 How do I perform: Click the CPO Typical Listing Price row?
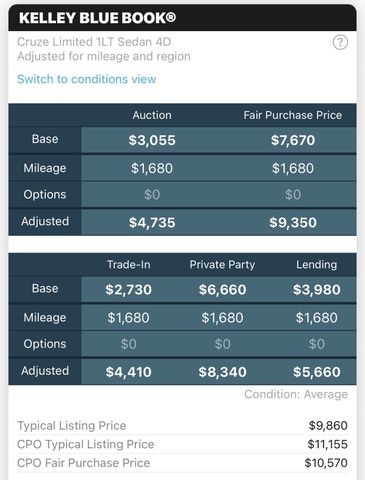[182, 444]
